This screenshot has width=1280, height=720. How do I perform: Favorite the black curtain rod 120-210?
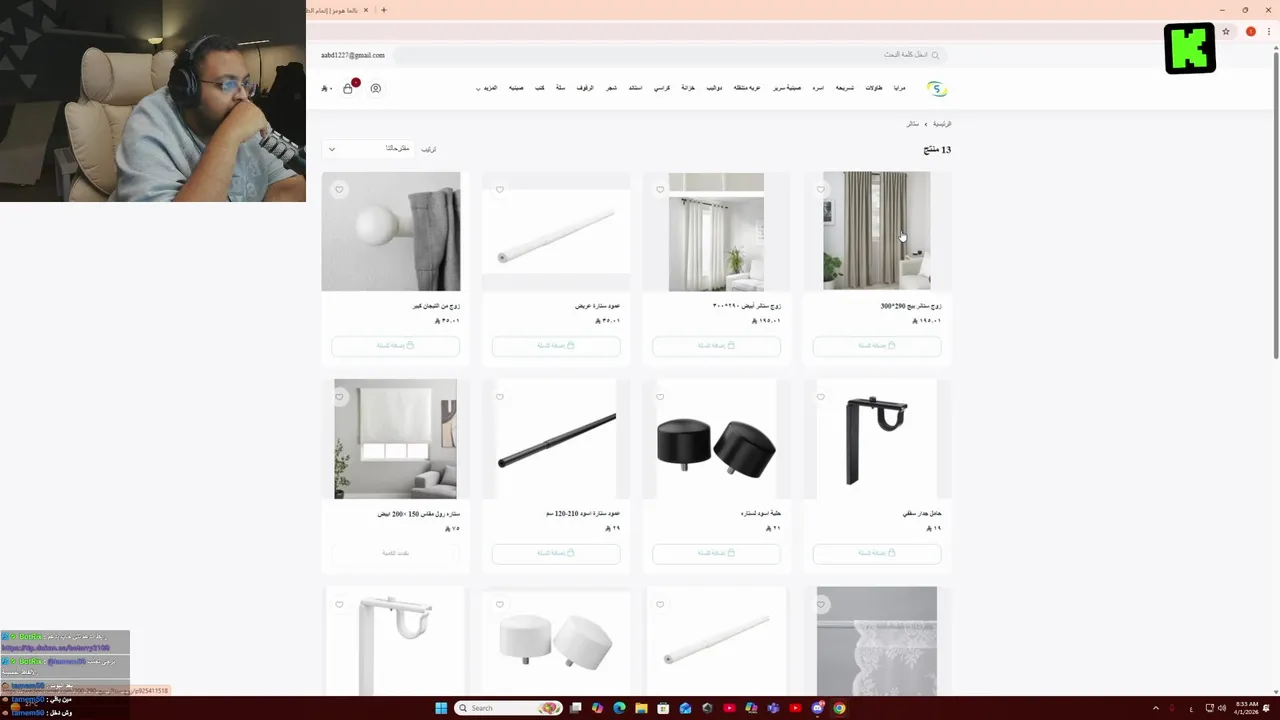(500, 397)
